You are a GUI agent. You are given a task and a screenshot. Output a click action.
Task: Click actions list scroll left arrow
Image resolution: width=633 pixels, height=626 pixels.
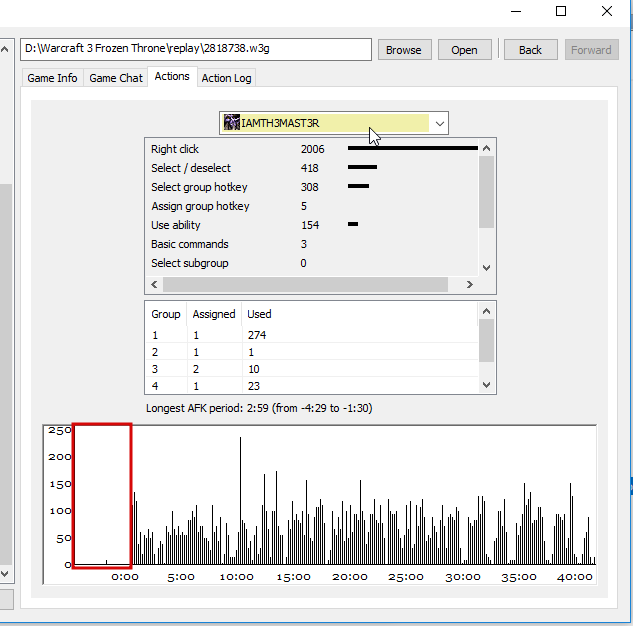[154, 285]
